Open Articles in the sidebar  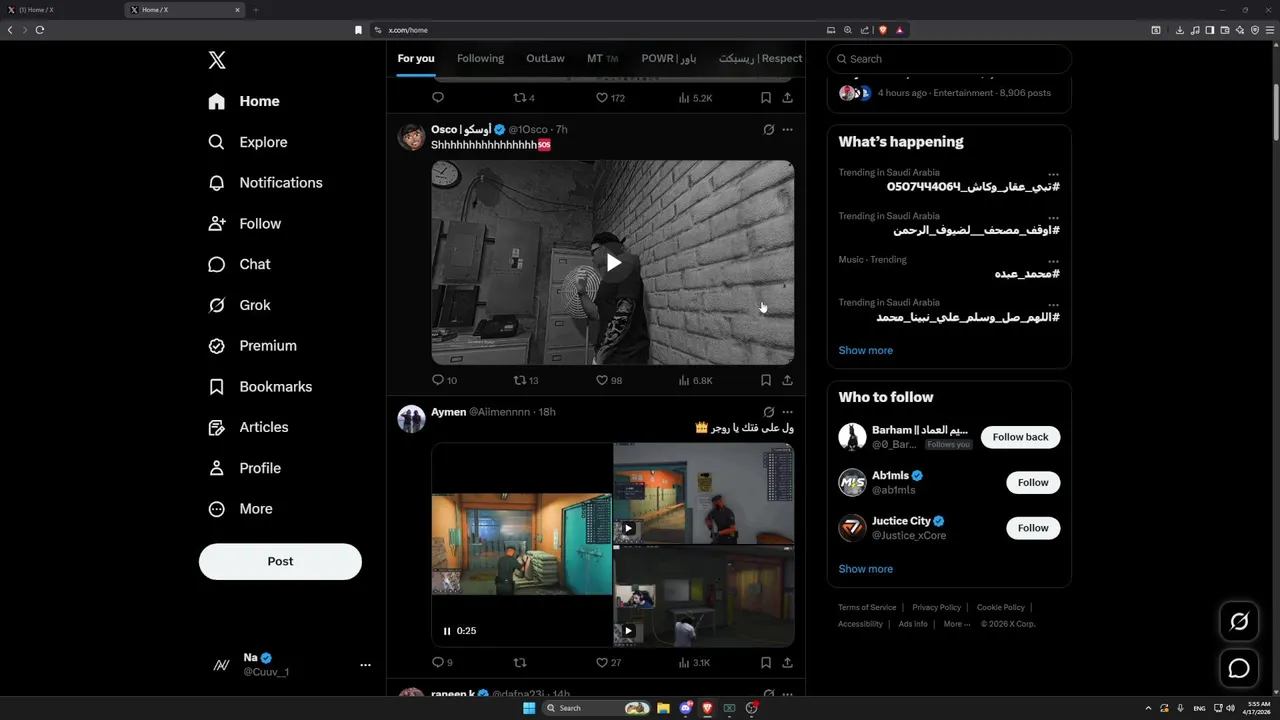click(249, 427)
